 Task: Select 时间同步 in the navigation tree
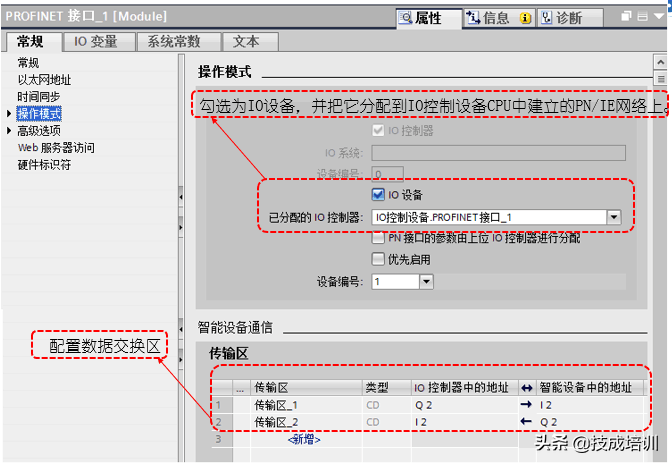coord(39,97)
